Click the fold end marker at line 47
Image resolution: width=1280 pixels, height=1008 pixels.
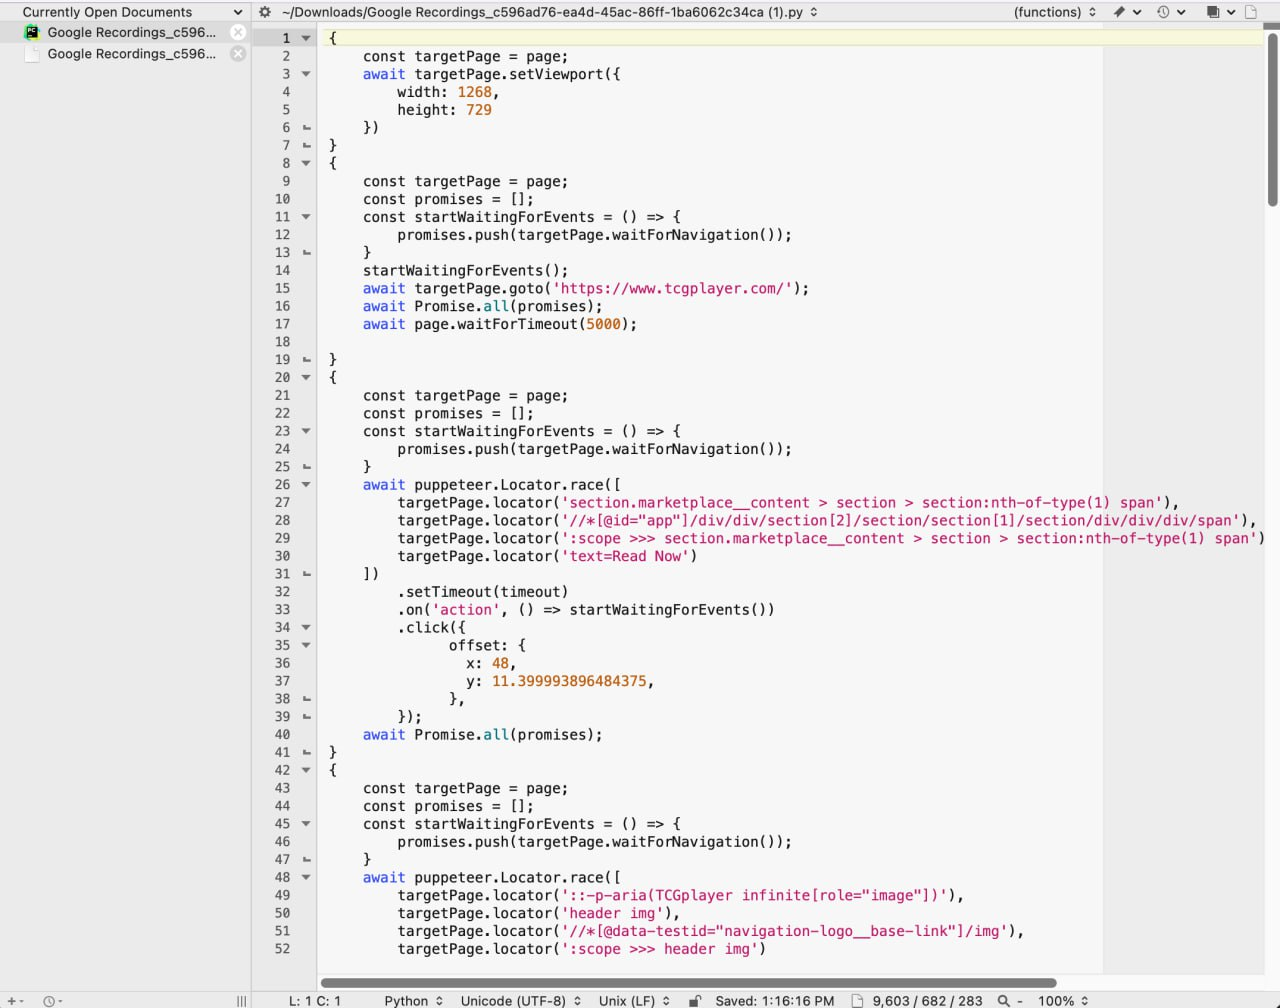click(x=306, y=859)
